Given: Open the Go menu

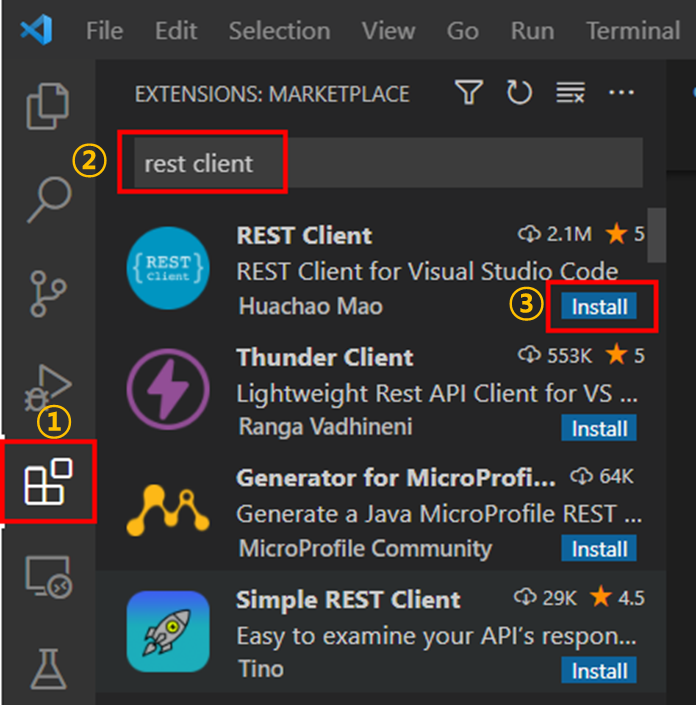Looking at the screenshot, I should [x=463, y=31].
